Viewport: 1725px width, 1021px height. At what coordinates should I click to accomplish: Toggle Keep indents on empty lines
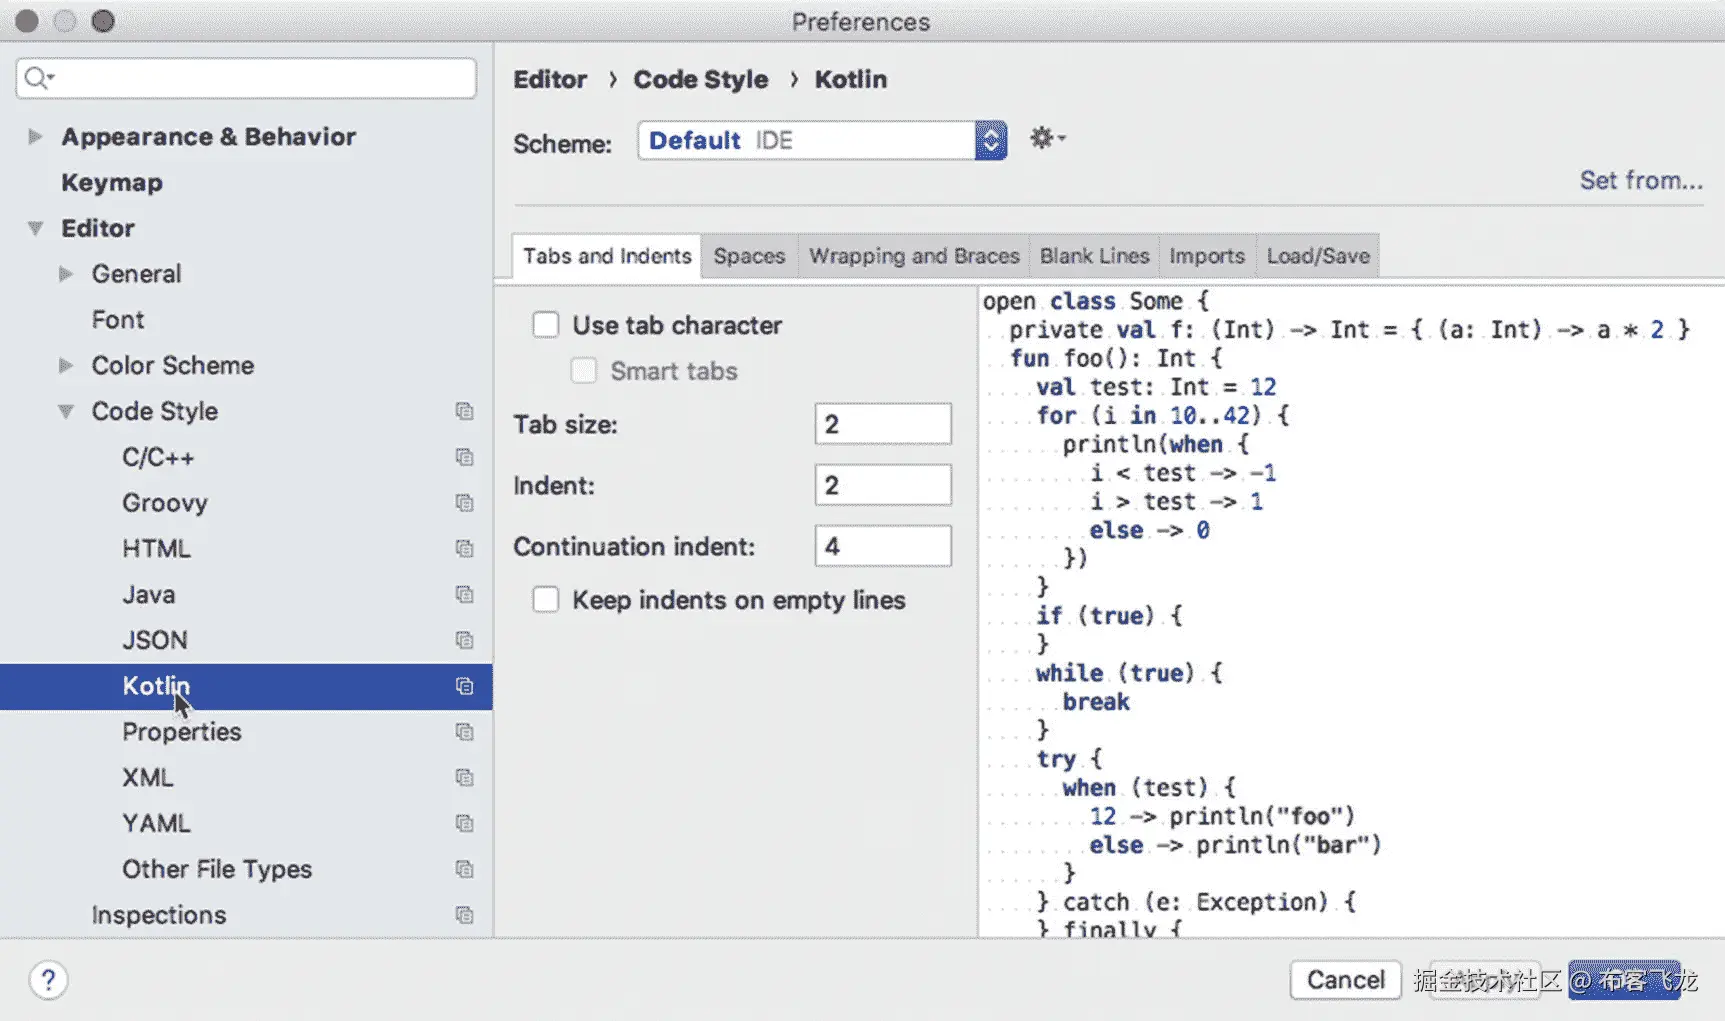[546, 600]
